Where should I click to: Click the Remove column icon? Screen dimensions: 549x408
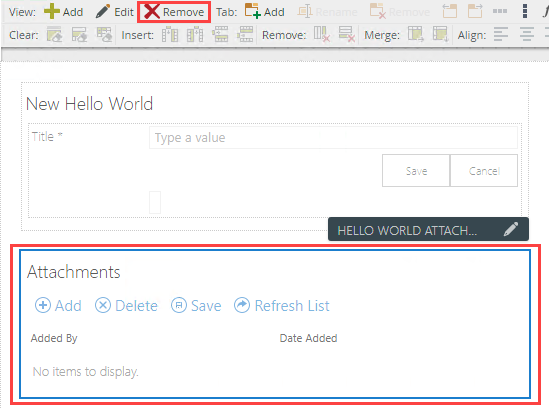(x=322, y=35)
